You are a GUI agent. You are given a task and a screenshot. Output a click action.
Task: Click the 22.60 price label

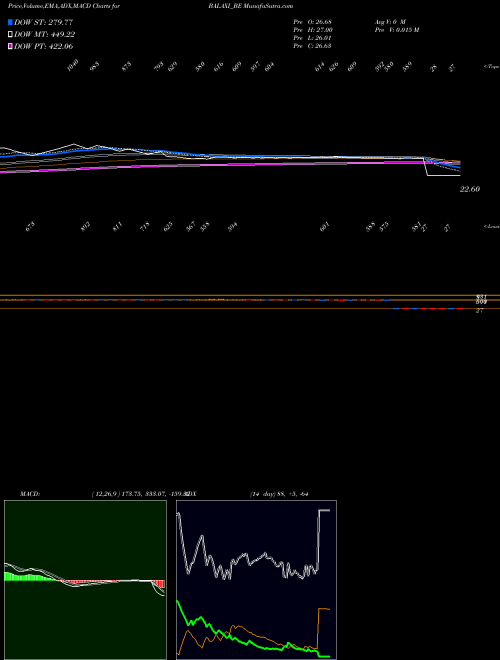470,189
